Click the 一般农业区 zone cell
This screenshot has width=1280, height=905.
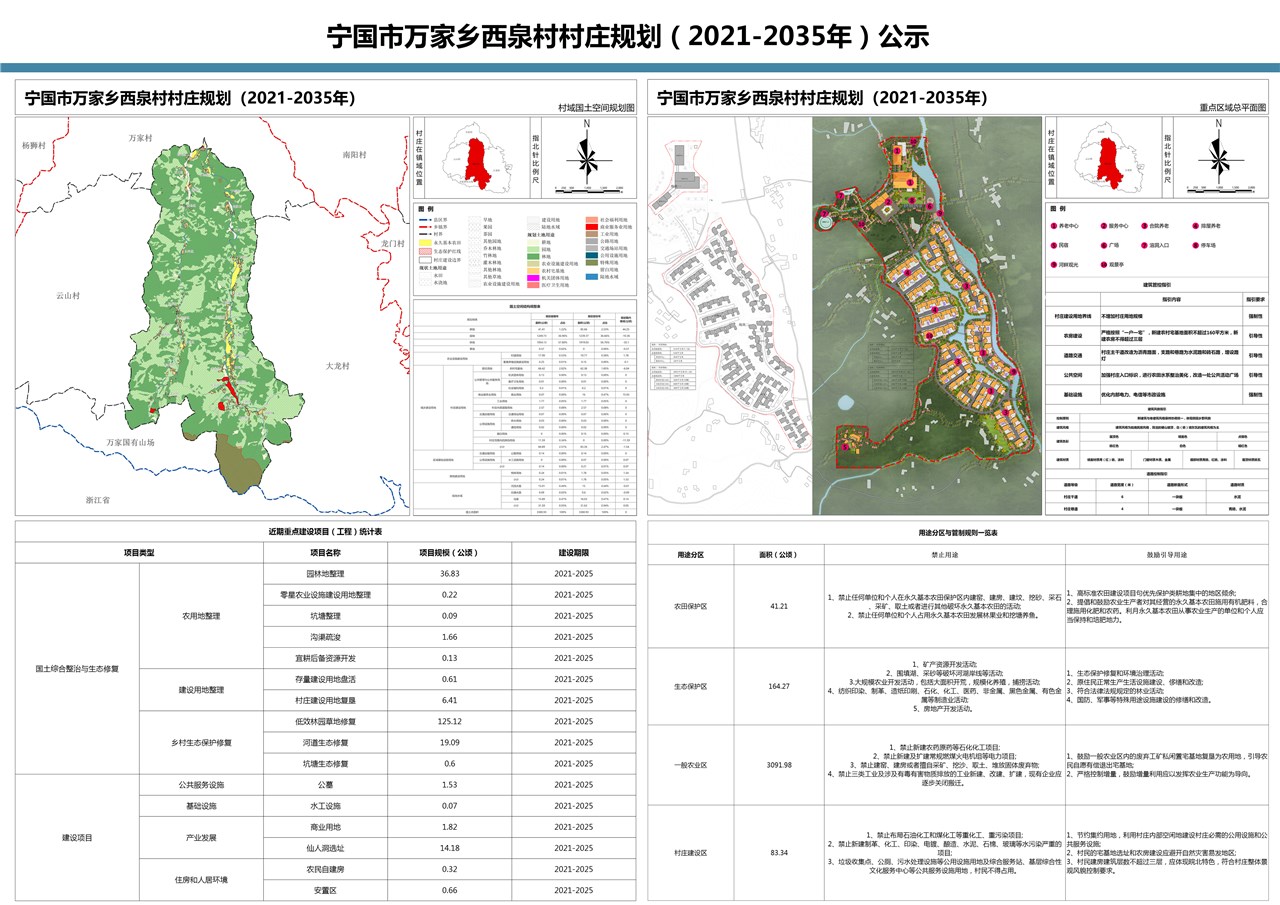691,765
